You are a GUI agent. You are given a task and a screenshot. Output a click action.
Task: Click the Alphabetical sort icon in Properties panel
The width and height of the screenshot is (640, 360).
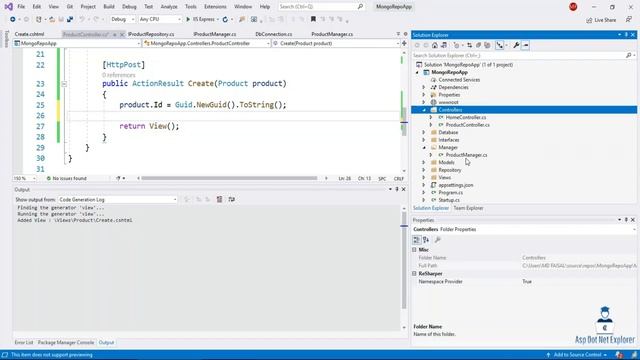point(426,240)
